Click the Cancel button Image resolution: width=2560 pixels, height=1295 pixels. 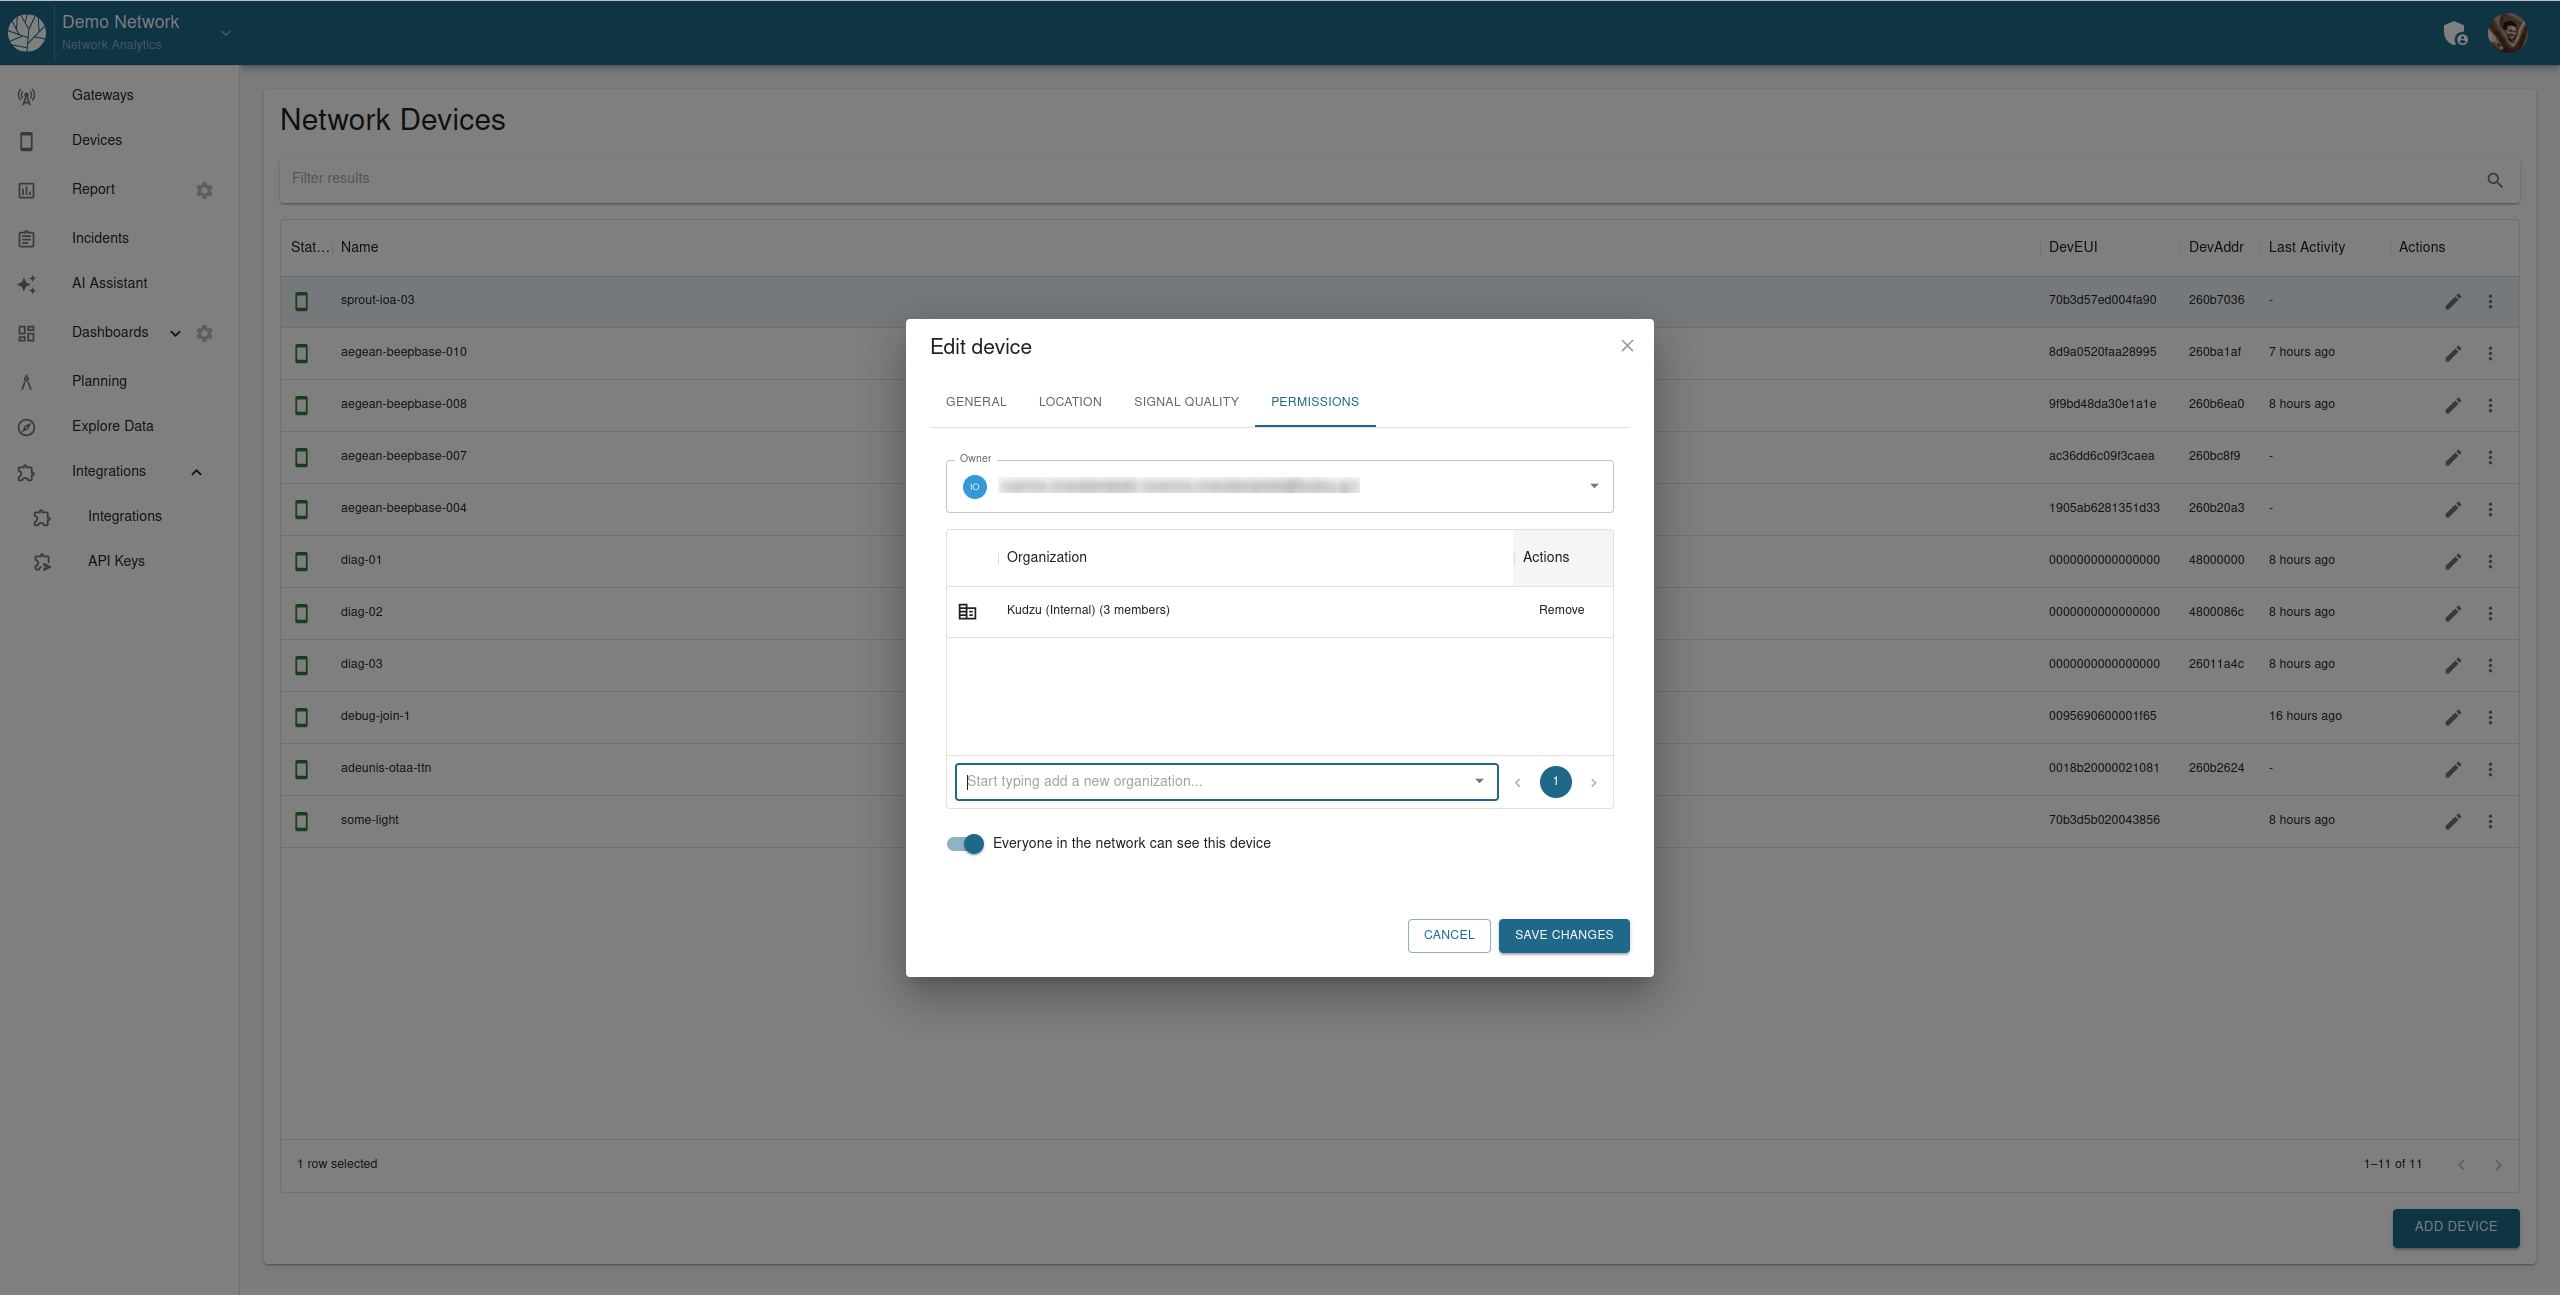tap(1448, 935)
